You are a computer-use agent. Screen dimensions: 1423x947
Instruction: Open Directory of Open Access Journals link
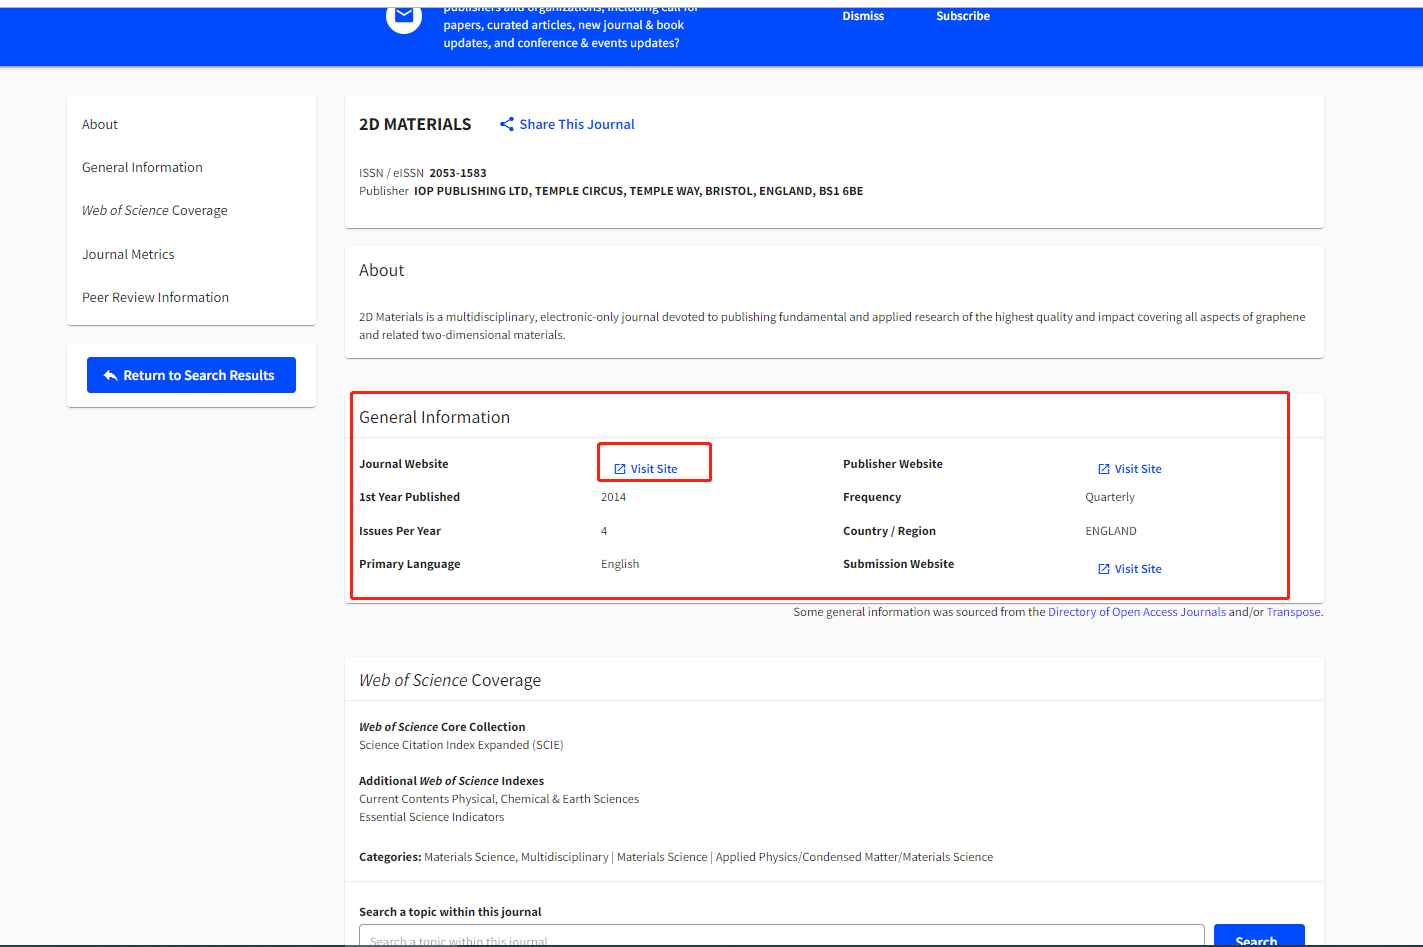[x=1136, y=612]
